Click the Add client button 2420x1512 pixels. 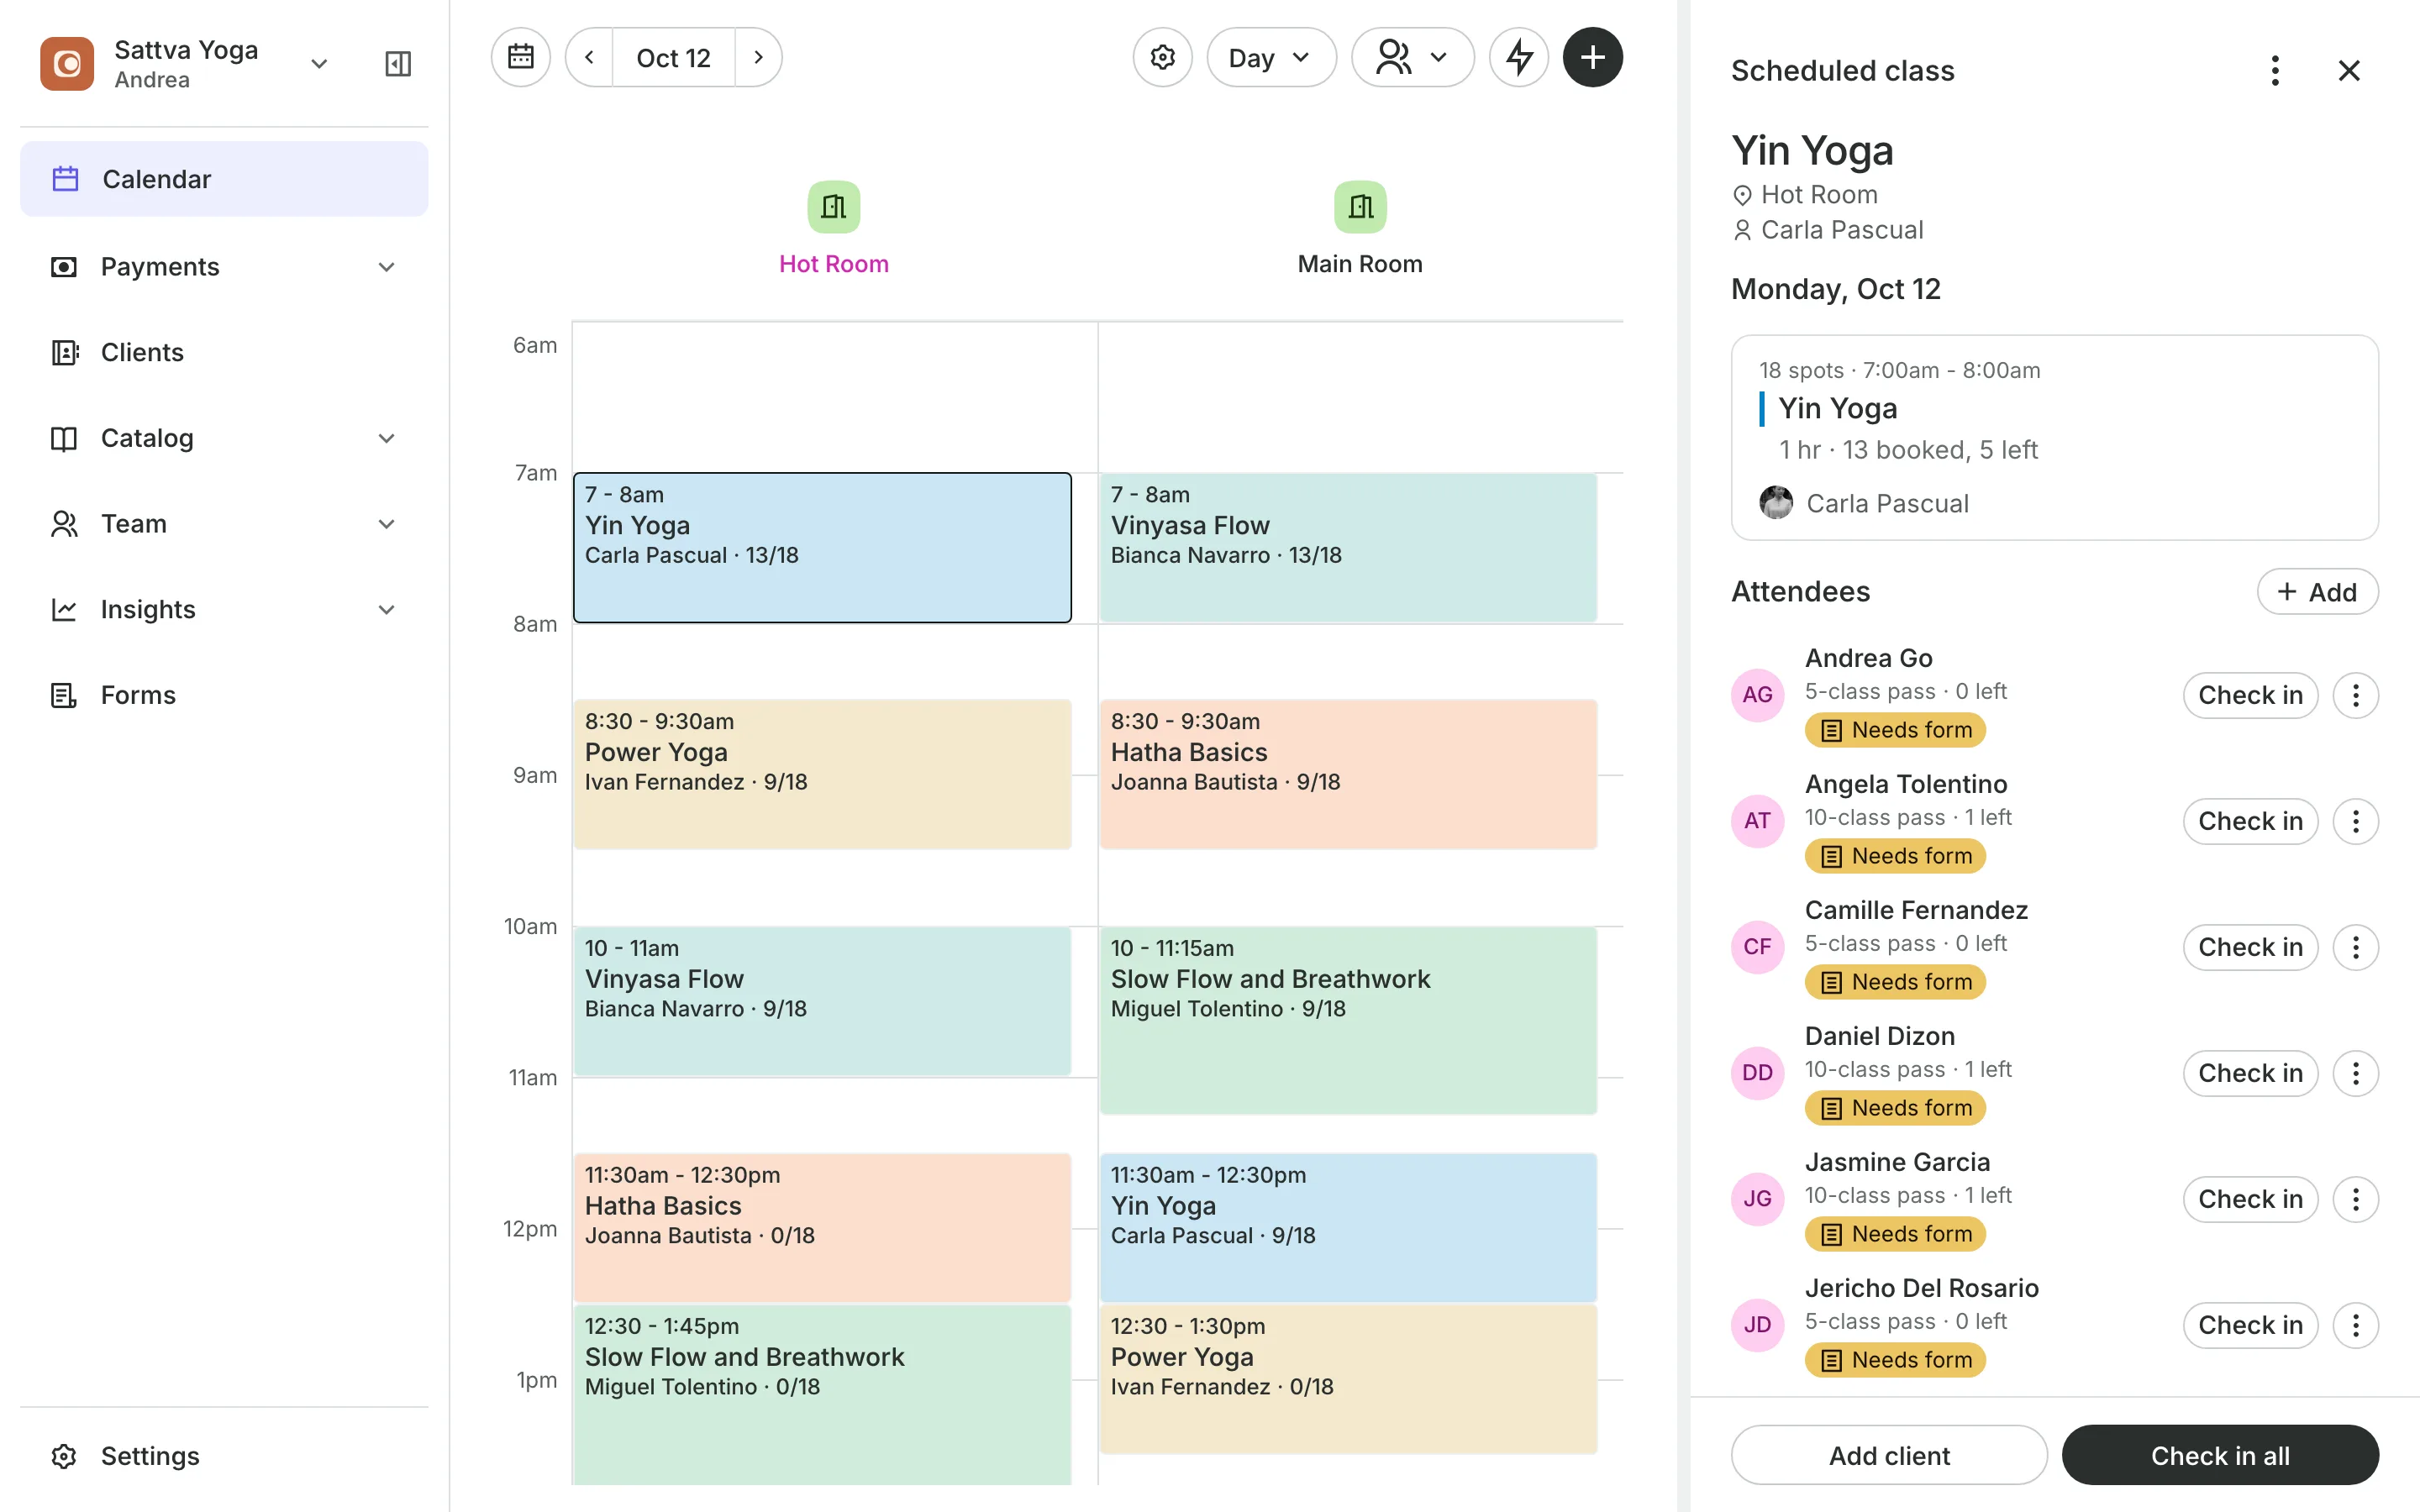click(1889, 1455)
